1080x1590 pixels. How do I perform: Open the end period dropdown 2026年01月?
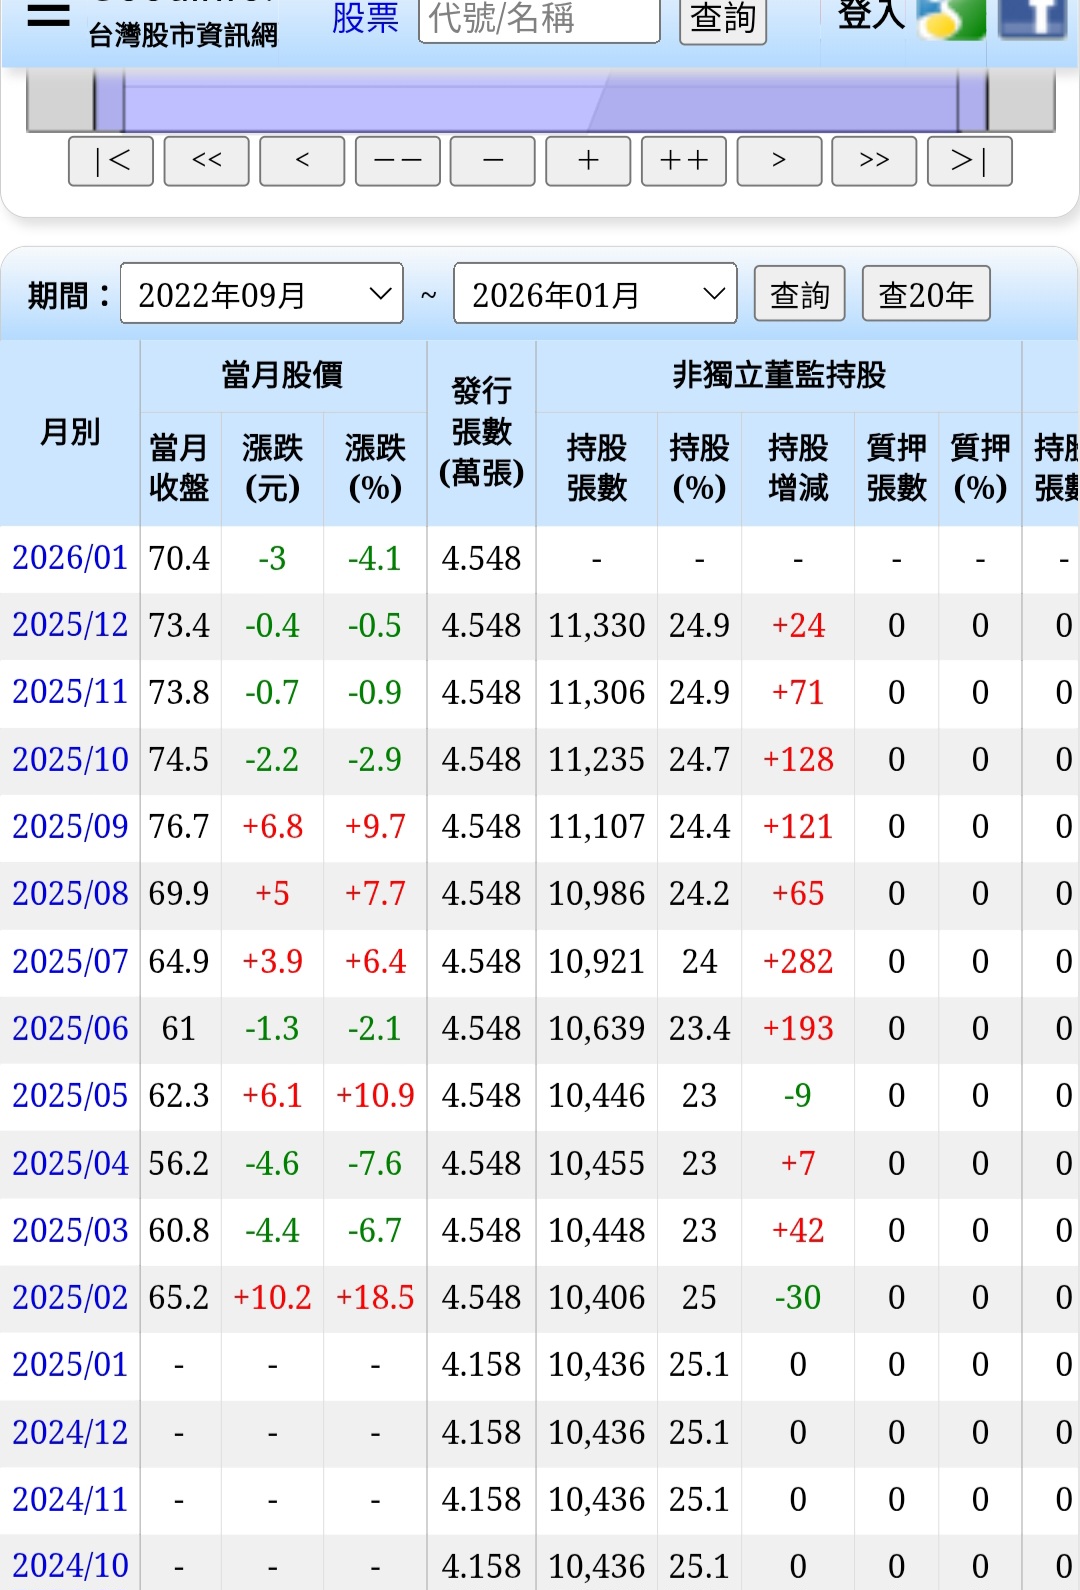595,294
